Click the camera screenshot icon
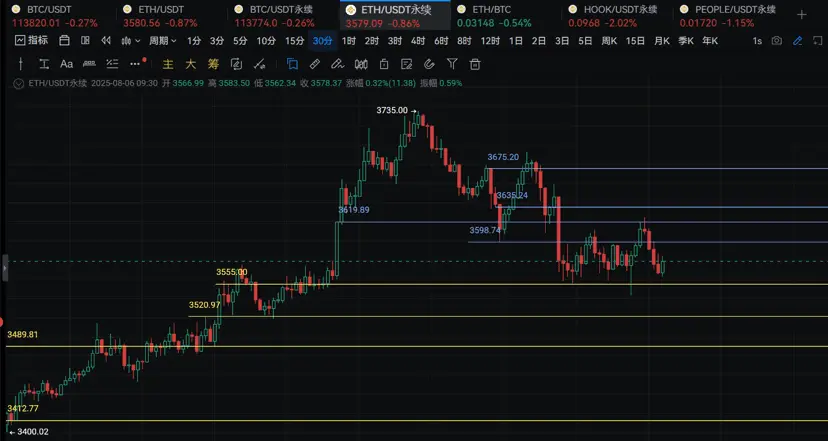 [776, 41]
